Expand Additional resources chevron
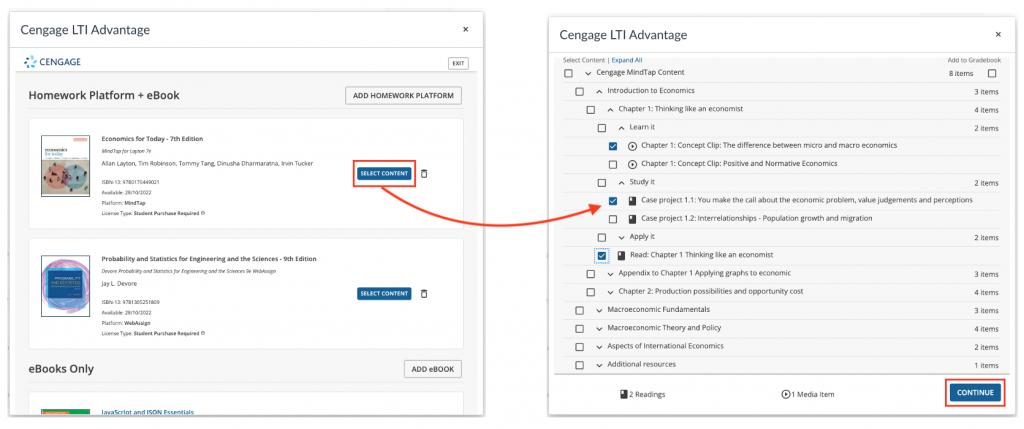Screen dimensions: 1024x429 [x=599, y=365]
